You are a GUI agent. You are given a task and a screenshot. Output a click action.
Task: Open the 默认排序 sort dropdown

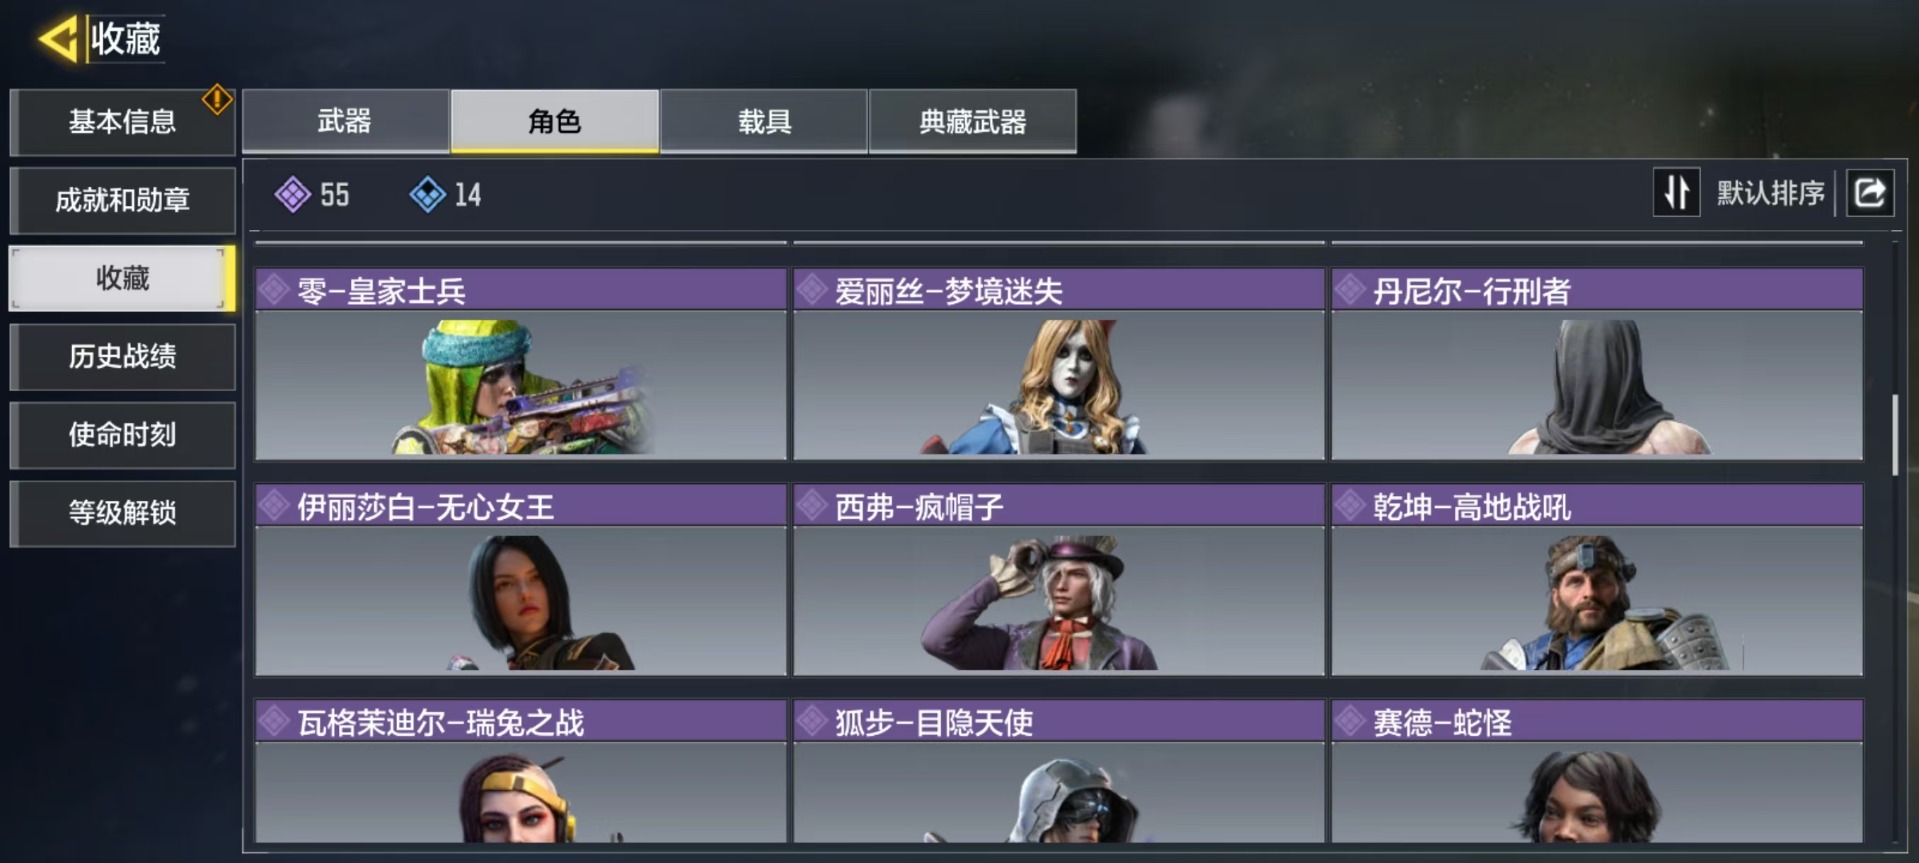(x=1770, y=192)
